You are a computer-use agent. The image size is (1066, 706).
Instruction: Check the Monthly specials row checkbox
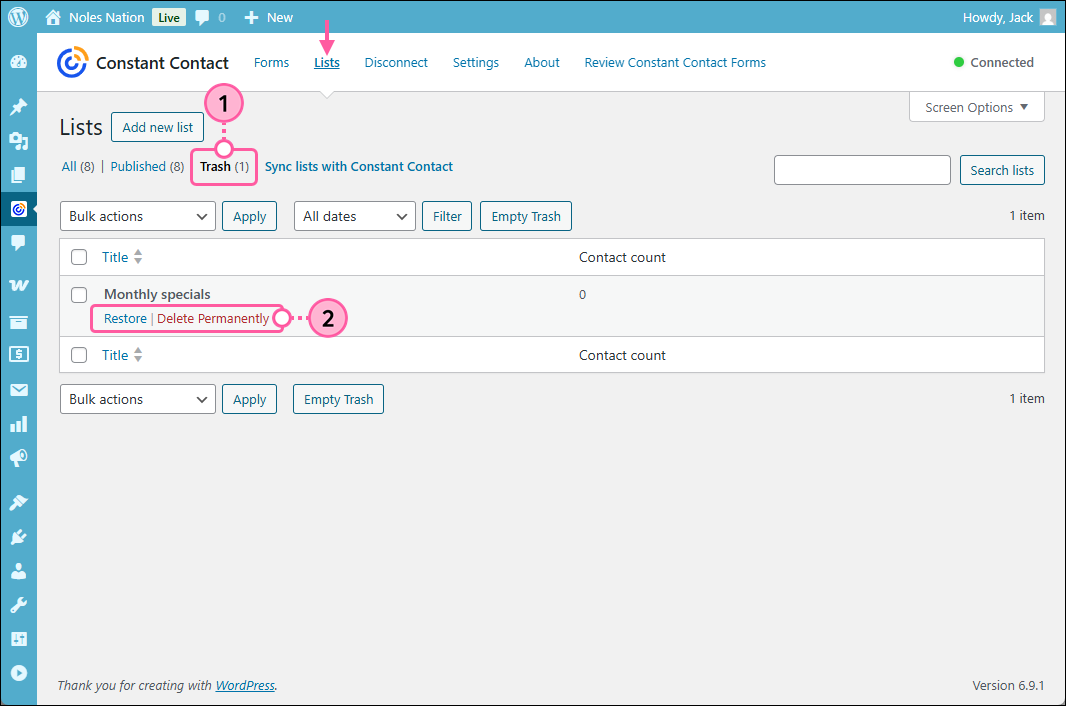tap(79, 294)
